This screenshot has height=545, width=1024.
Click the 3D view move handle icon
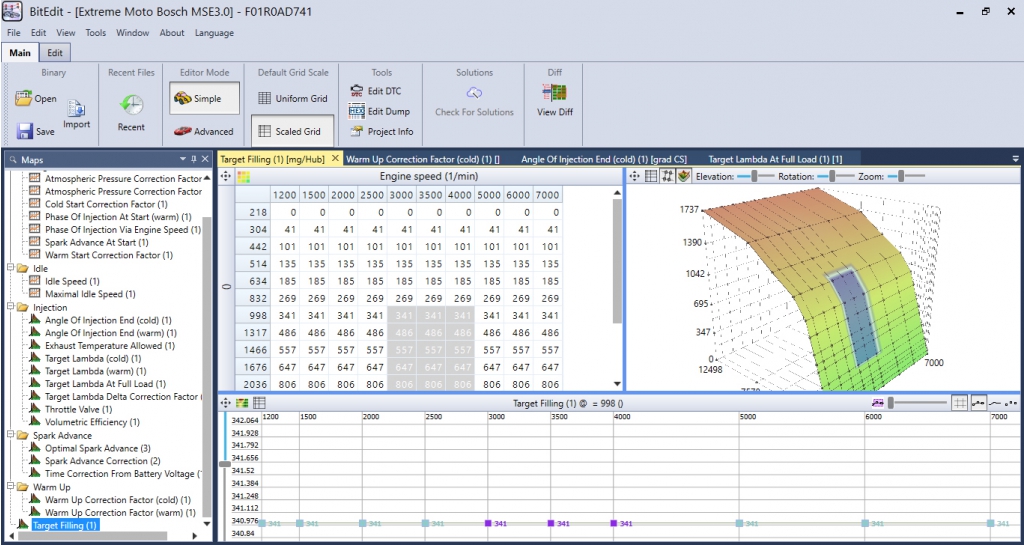[x=634, y=176]
